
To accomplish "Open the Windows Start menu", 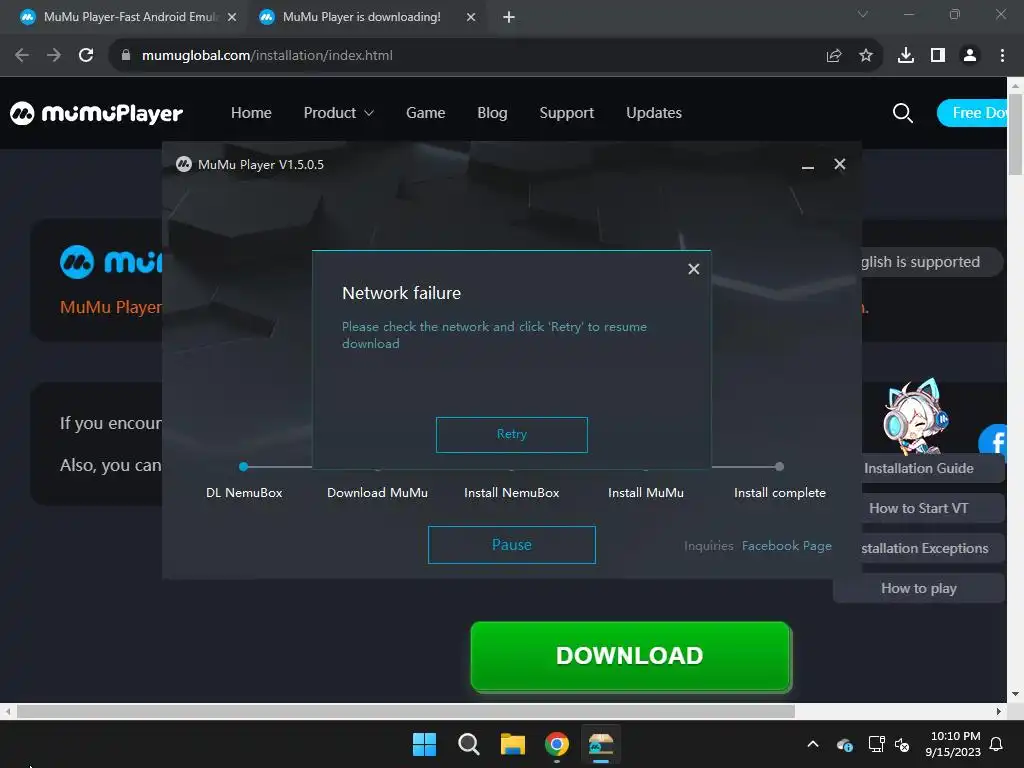I will [x=424, y=744].
